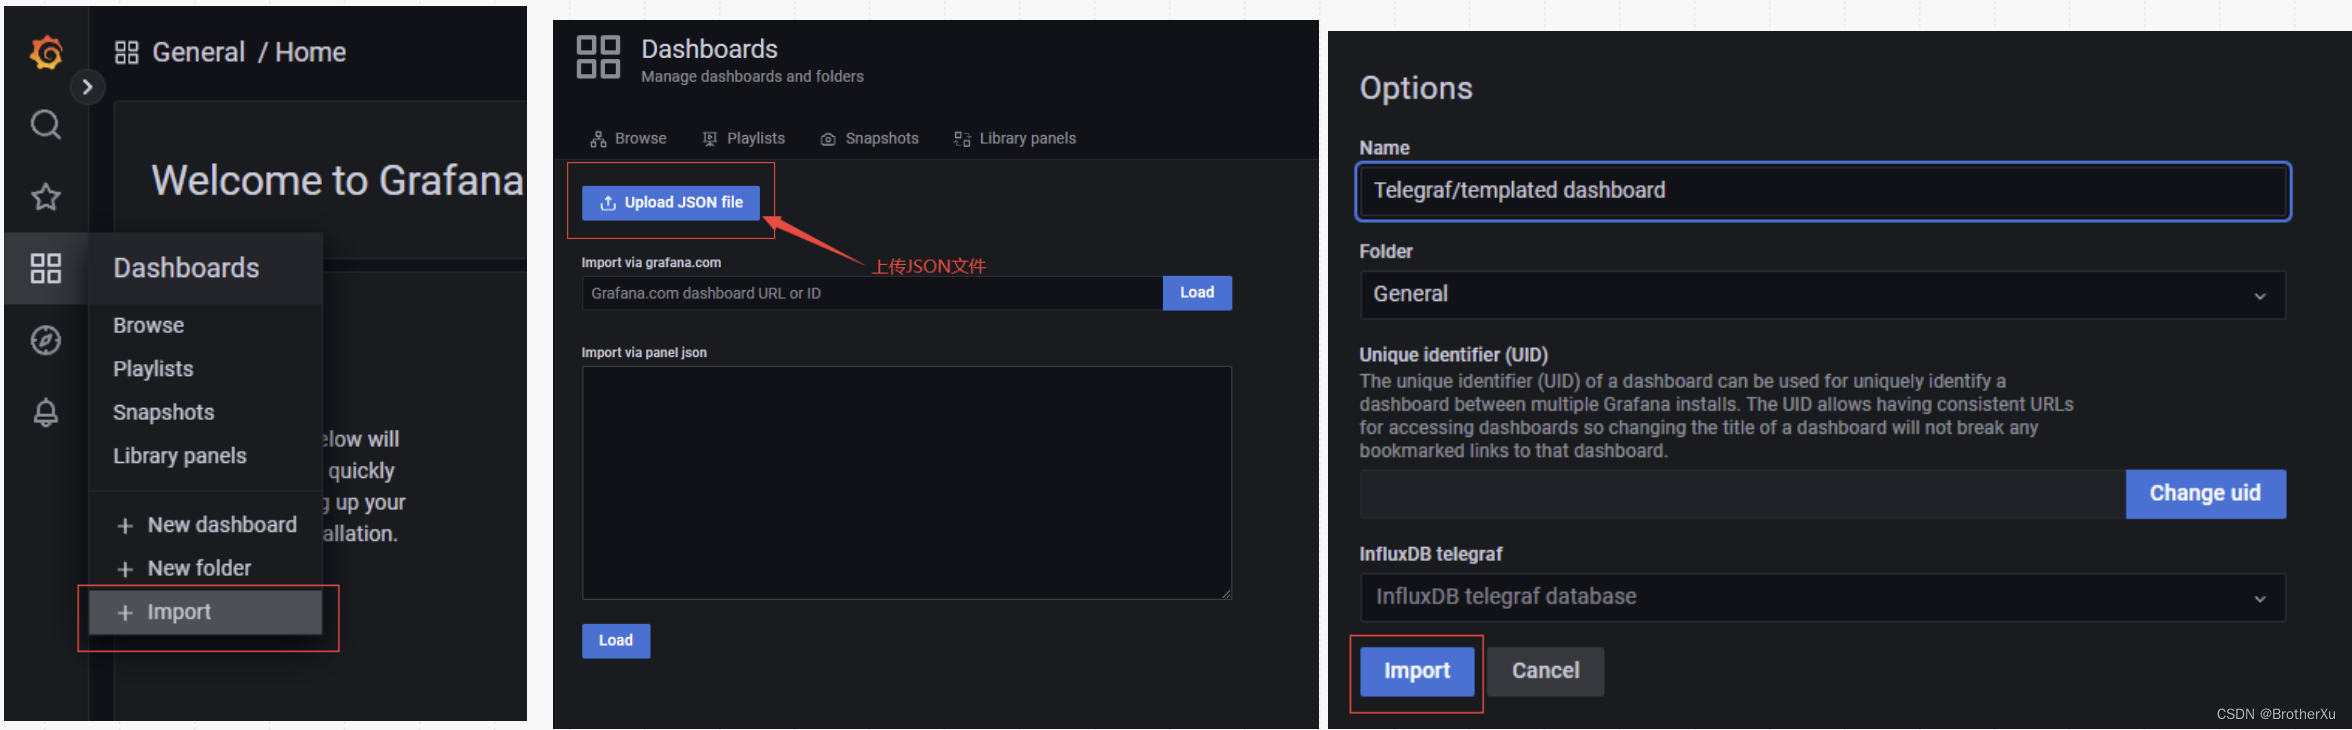Open Starred dashboards star icon
The height and width of the screenshot is (730, 2352).
coord(46,197)
